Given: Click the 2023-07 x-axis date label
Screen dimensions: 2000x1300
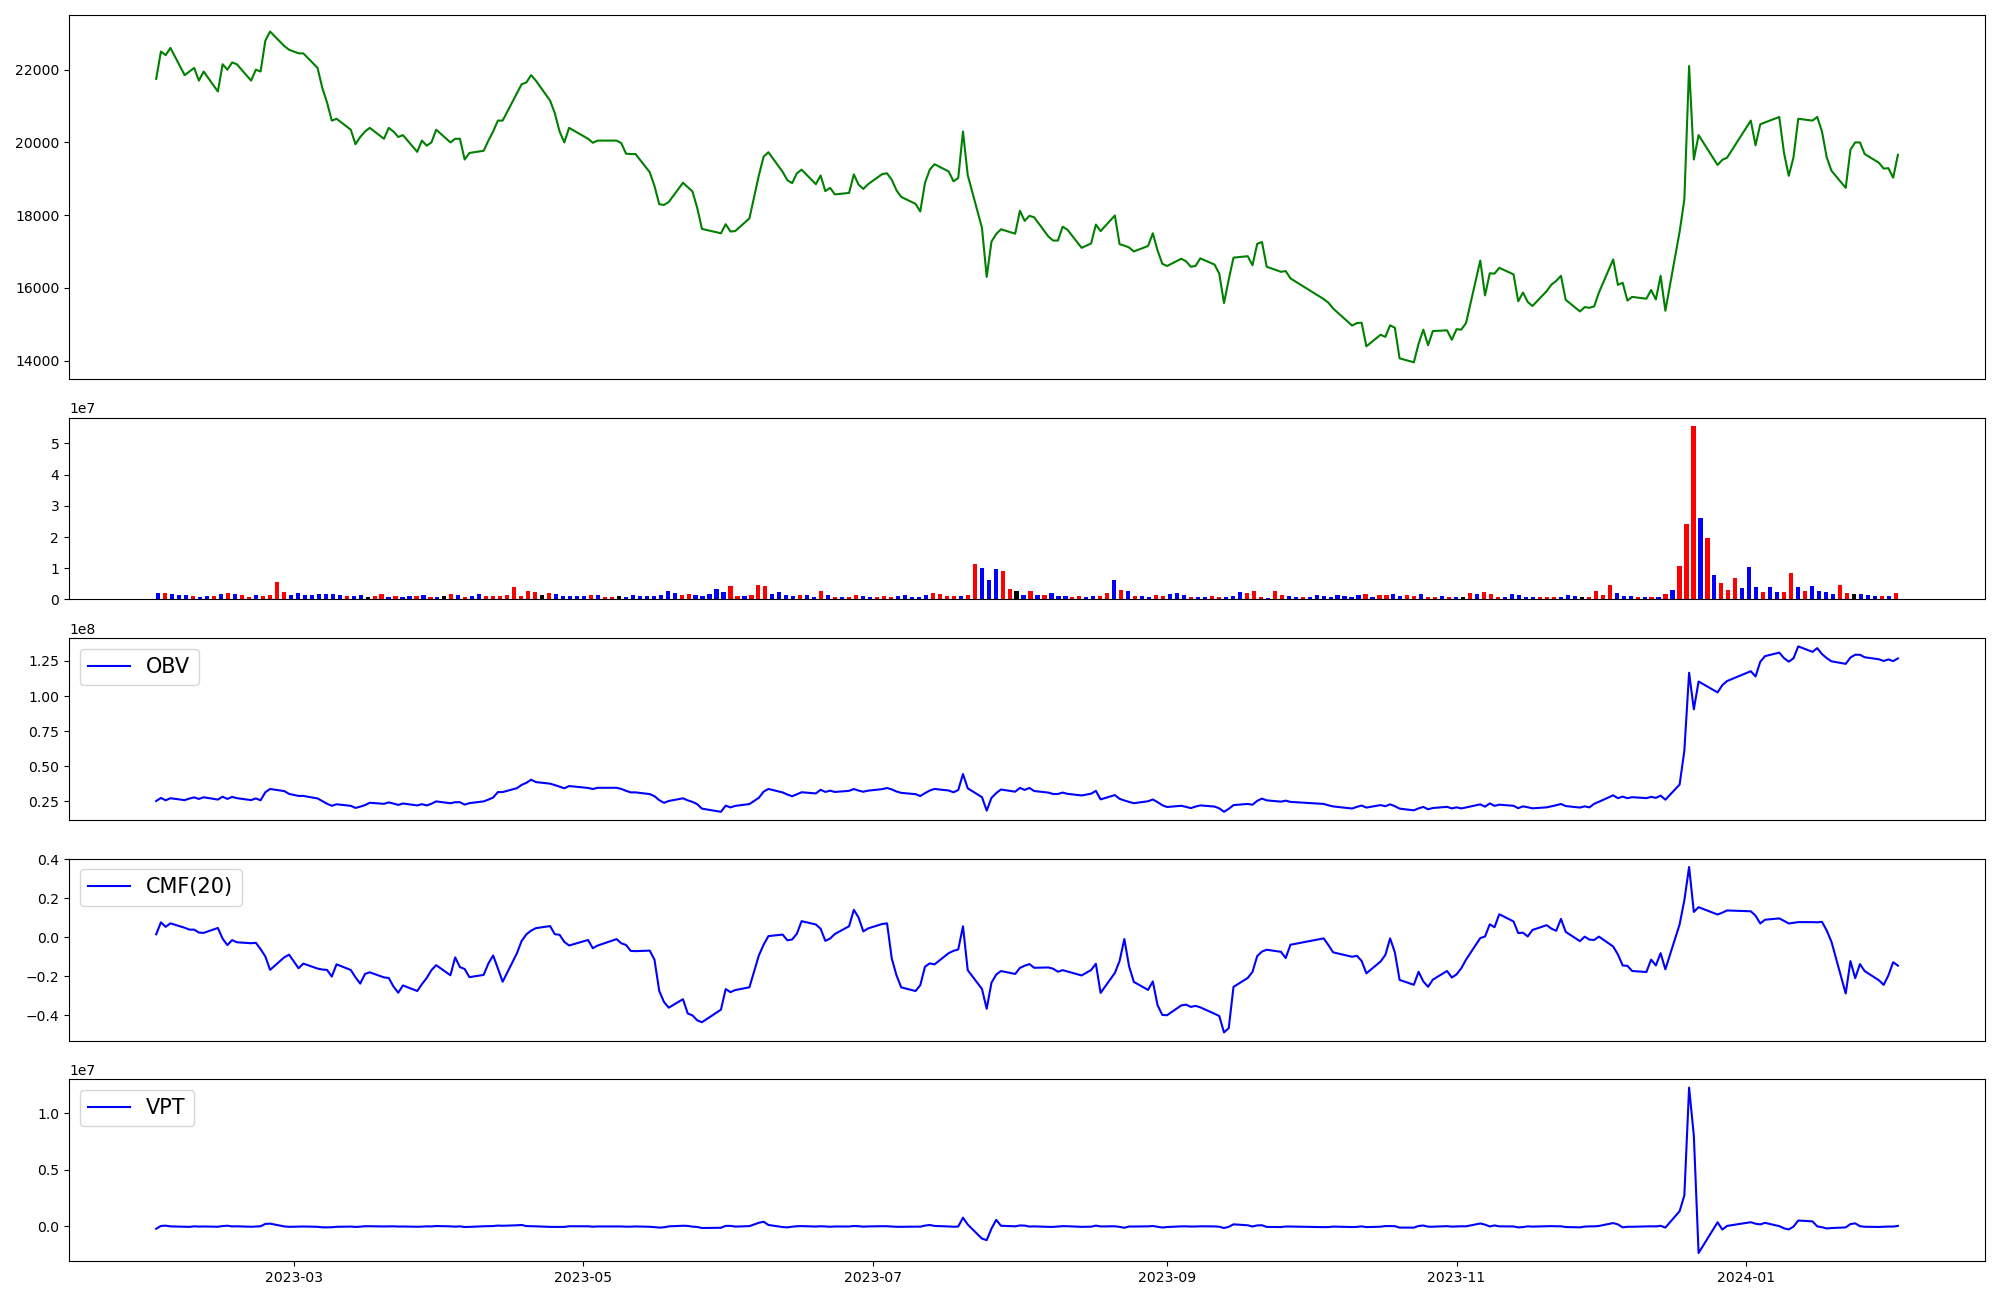Looking at the screenshot, I should coord(873,1277).
